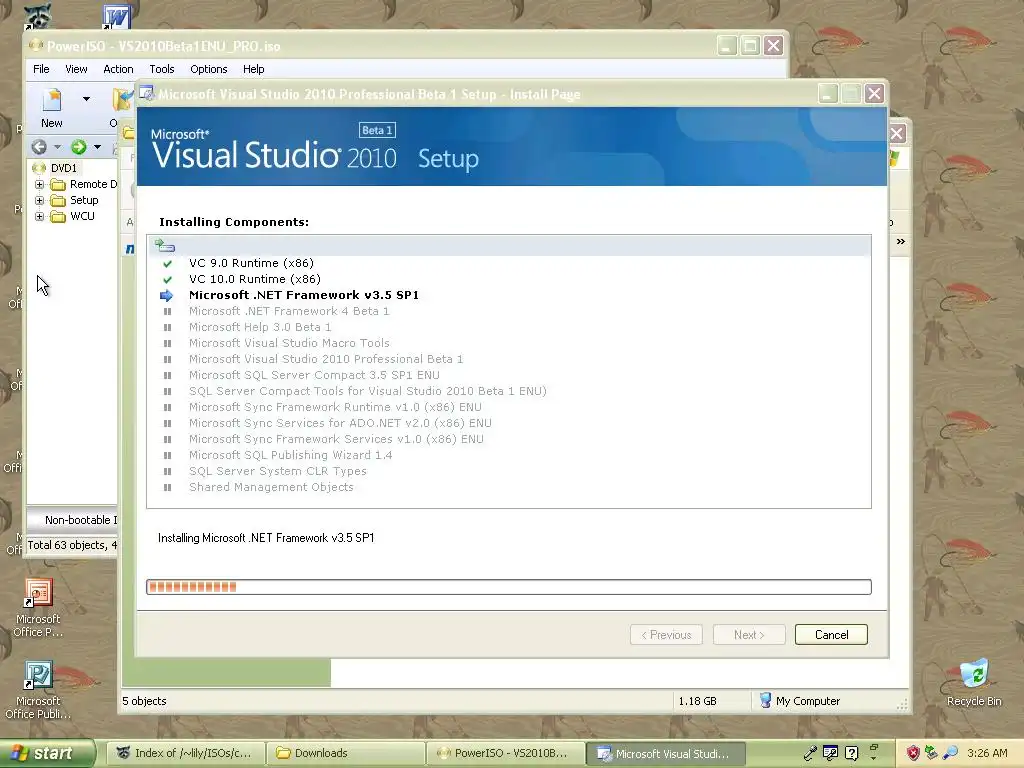1024x768 pixels.
Task: Click the disabled Previous button
Action: [x=666, y=635]
